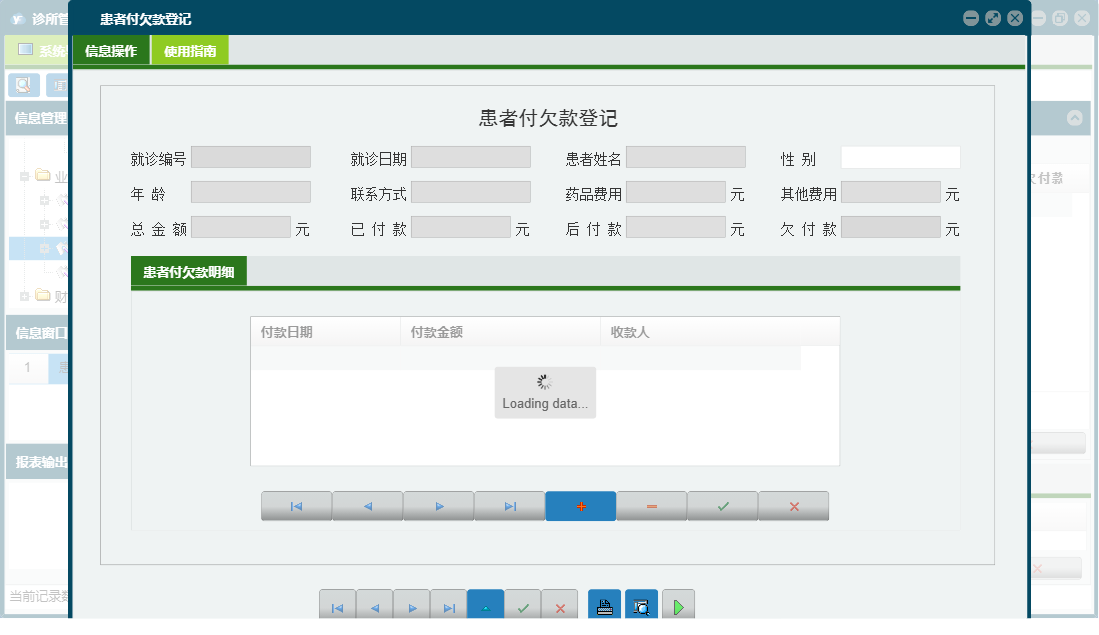Click the green run arrow icon
Screen dimensions: 1099x635
coord(677,604)
